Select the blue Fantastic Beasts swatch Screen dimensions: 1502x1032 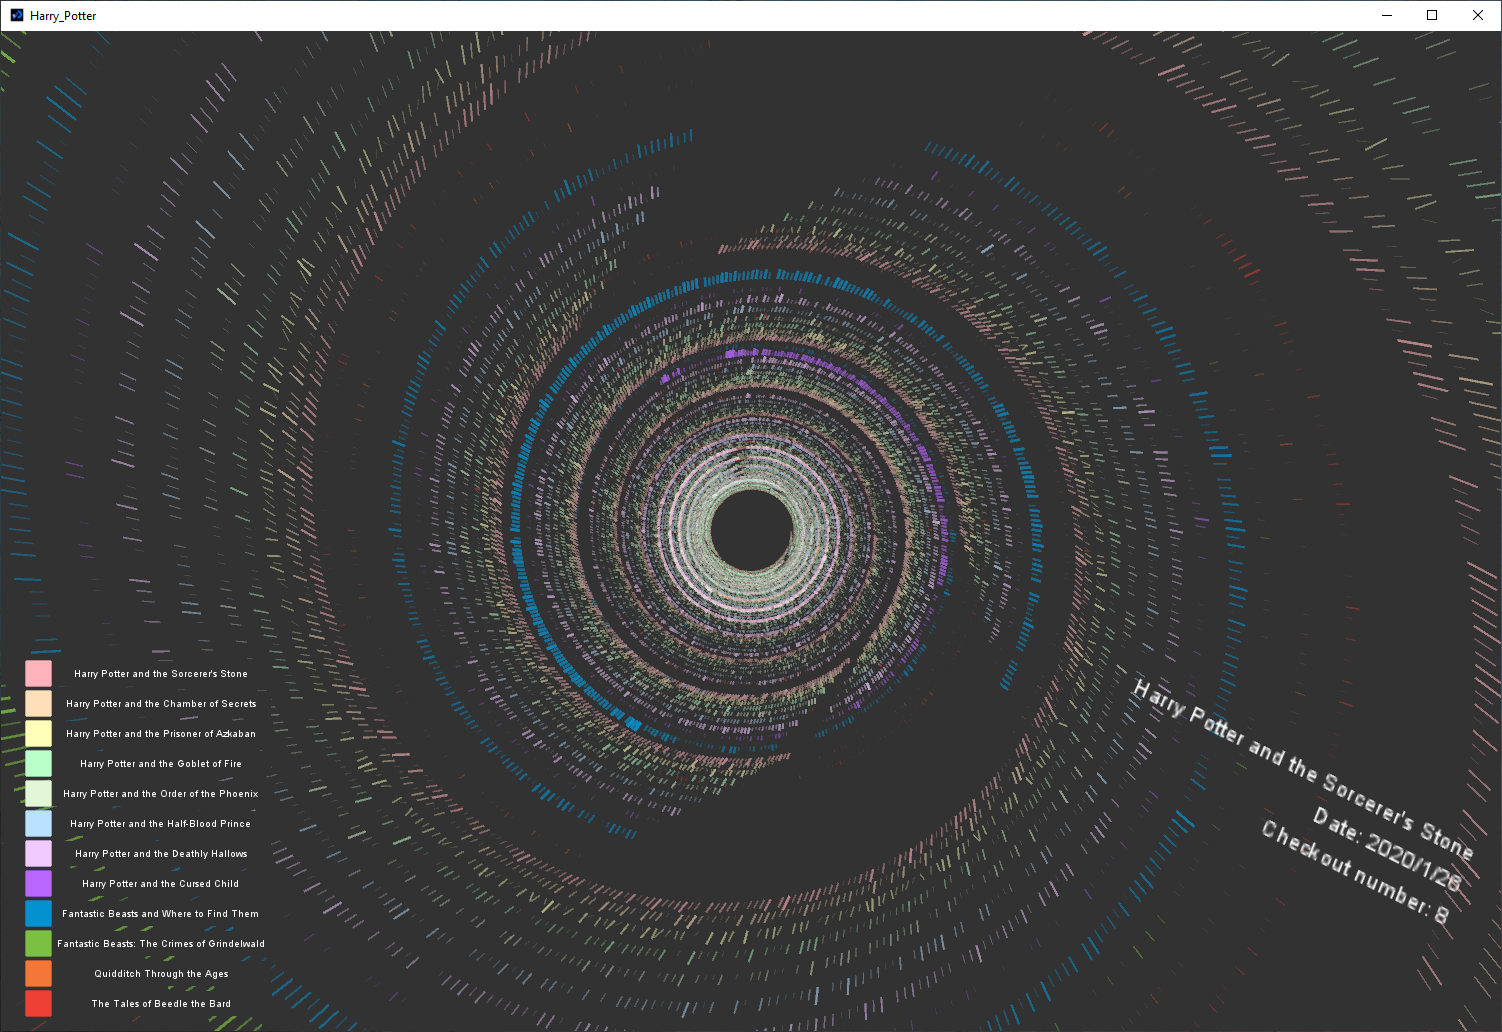38,913
